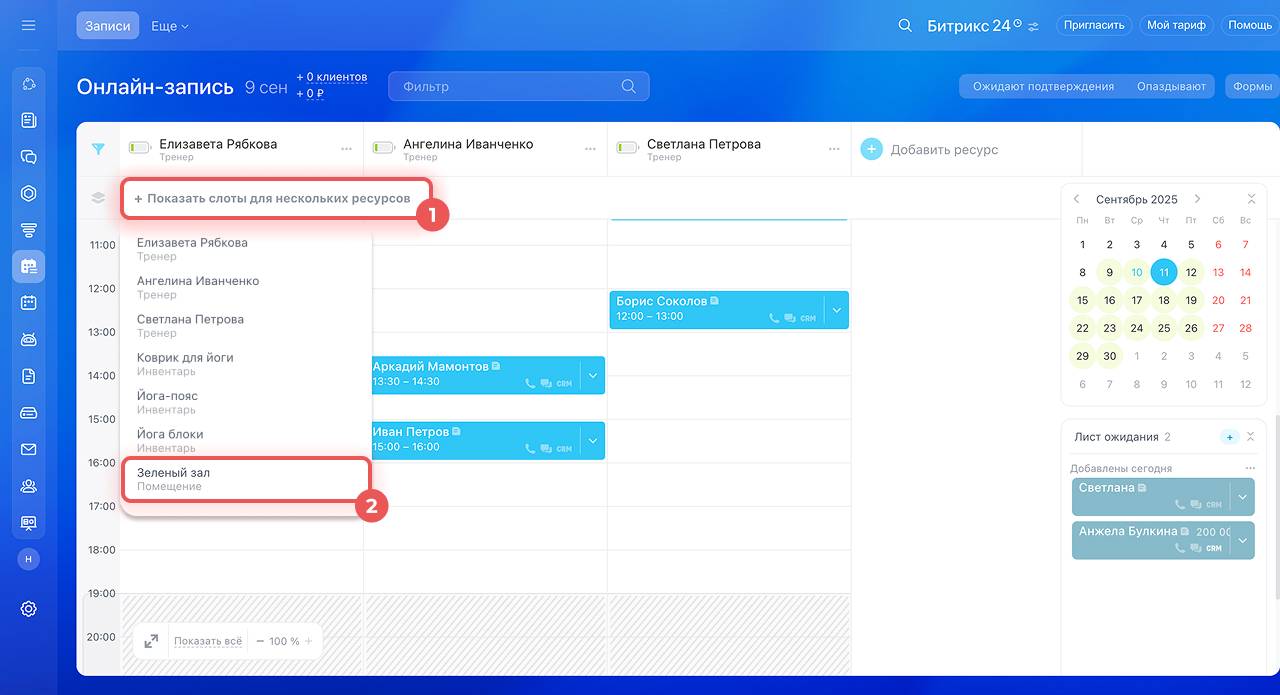Click the expand fullscreen arrows icon
Viewport: 1280px width, 695px height.
[x=151, y=641]
